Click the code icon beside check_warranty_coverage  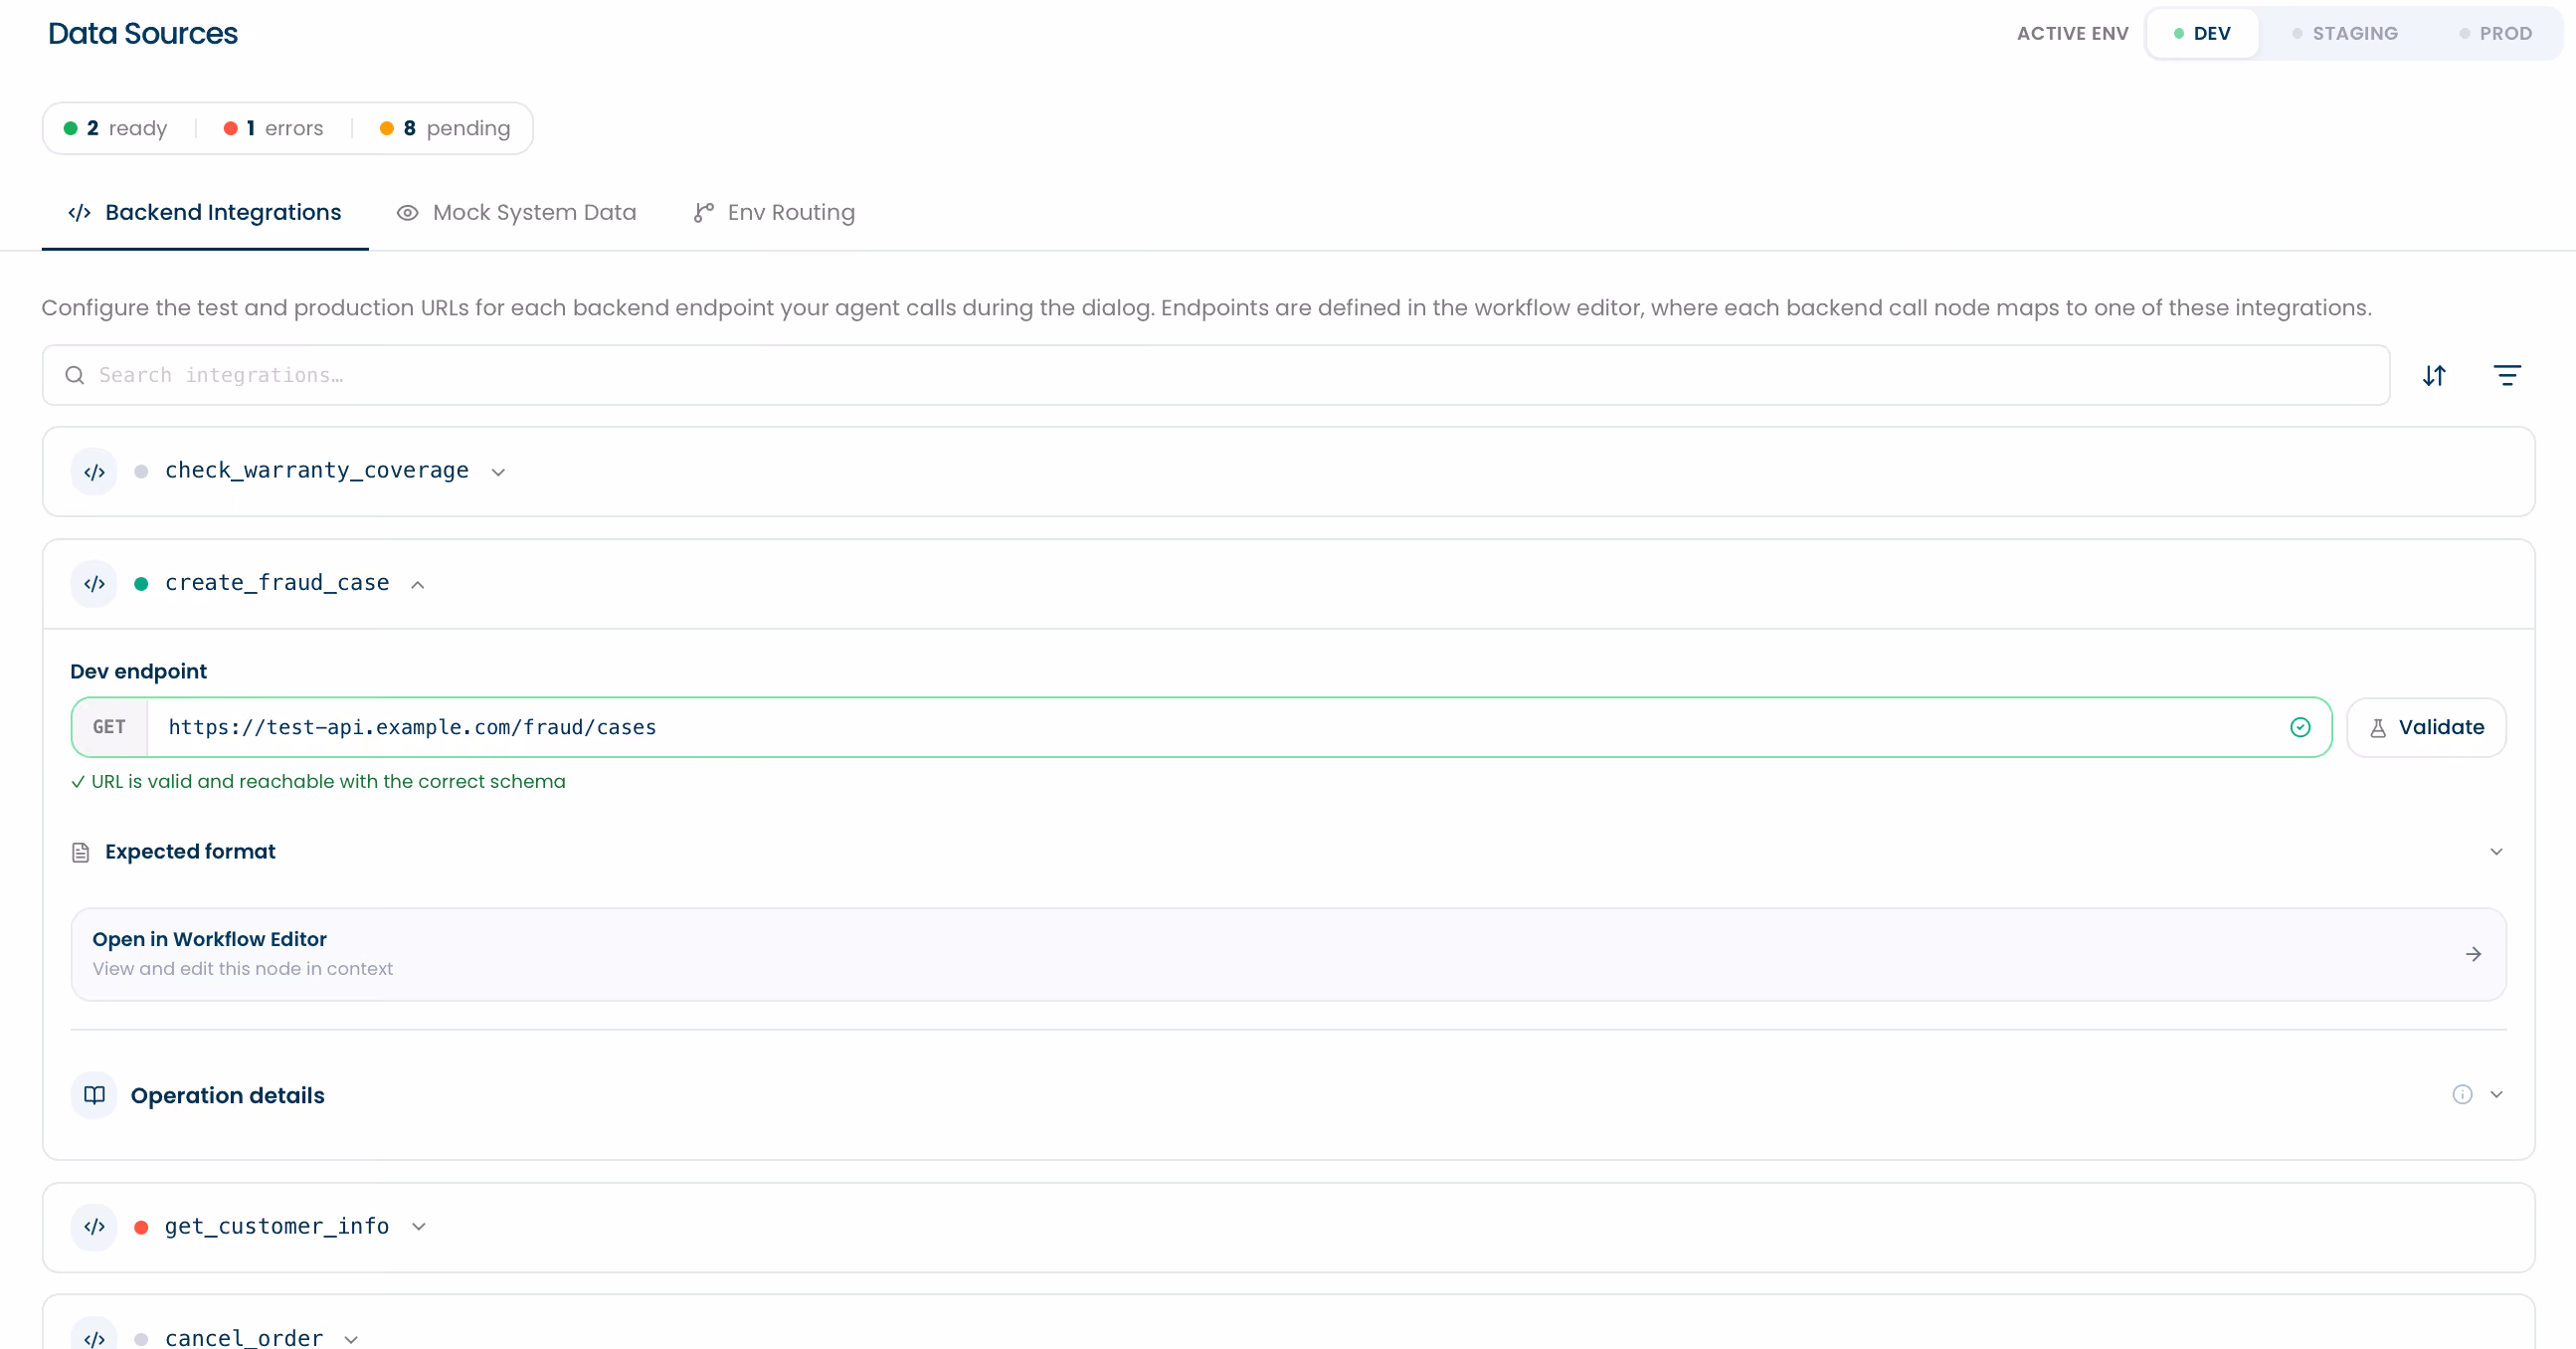coord(94,472)
